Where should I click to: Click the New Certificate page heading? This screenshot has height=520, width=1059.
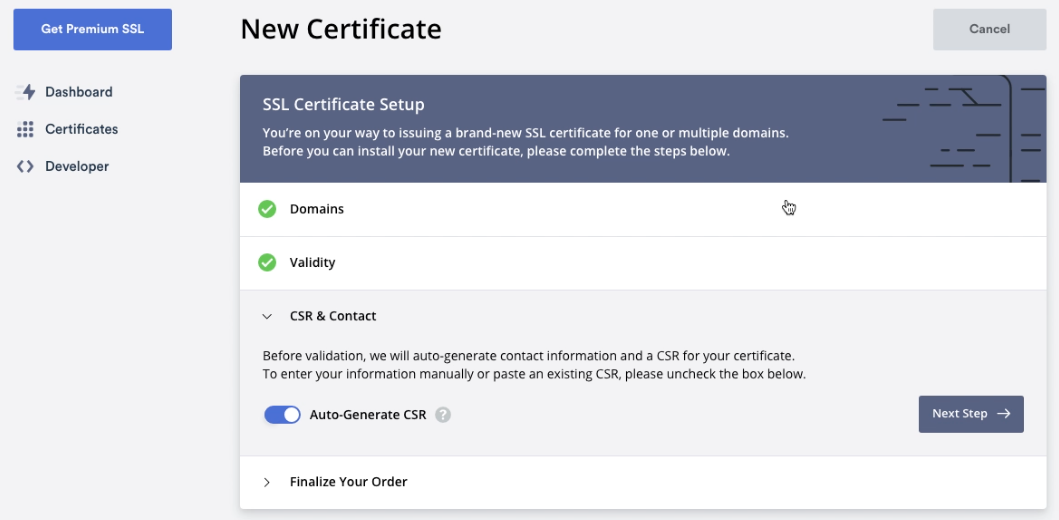(x=341, y=30)
